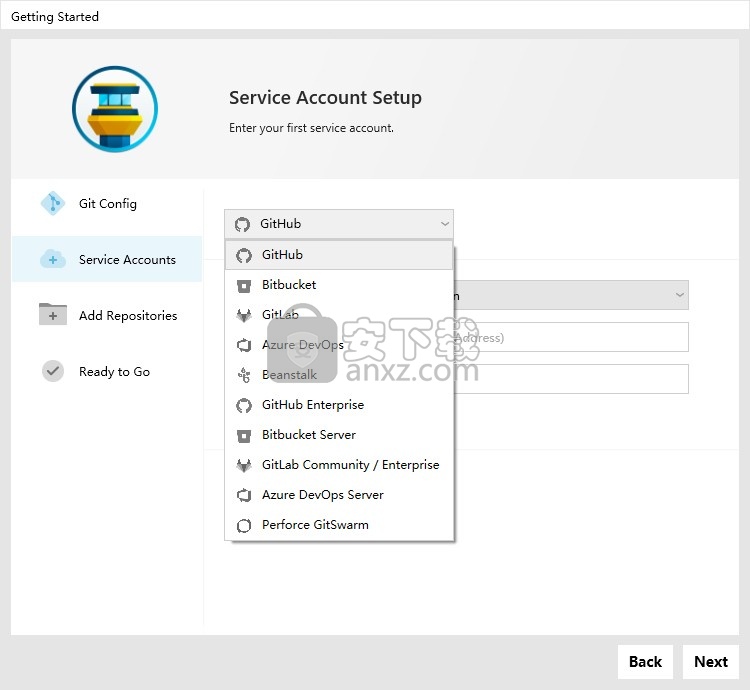Viewport: 750px width, 690px height.
Task: Select GitLab Community / Enterprise
Action: [339, 465]
